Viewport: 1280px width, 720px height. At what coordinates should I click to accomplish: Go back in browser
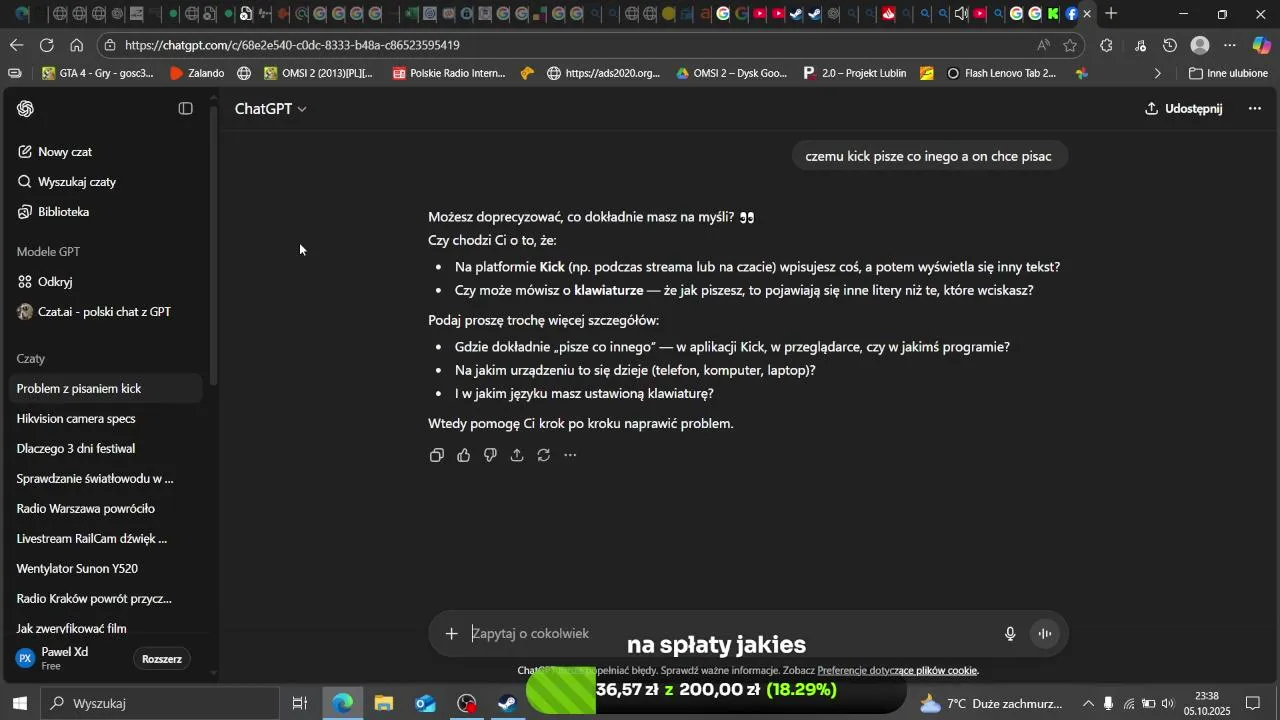[x=17, y=45]
